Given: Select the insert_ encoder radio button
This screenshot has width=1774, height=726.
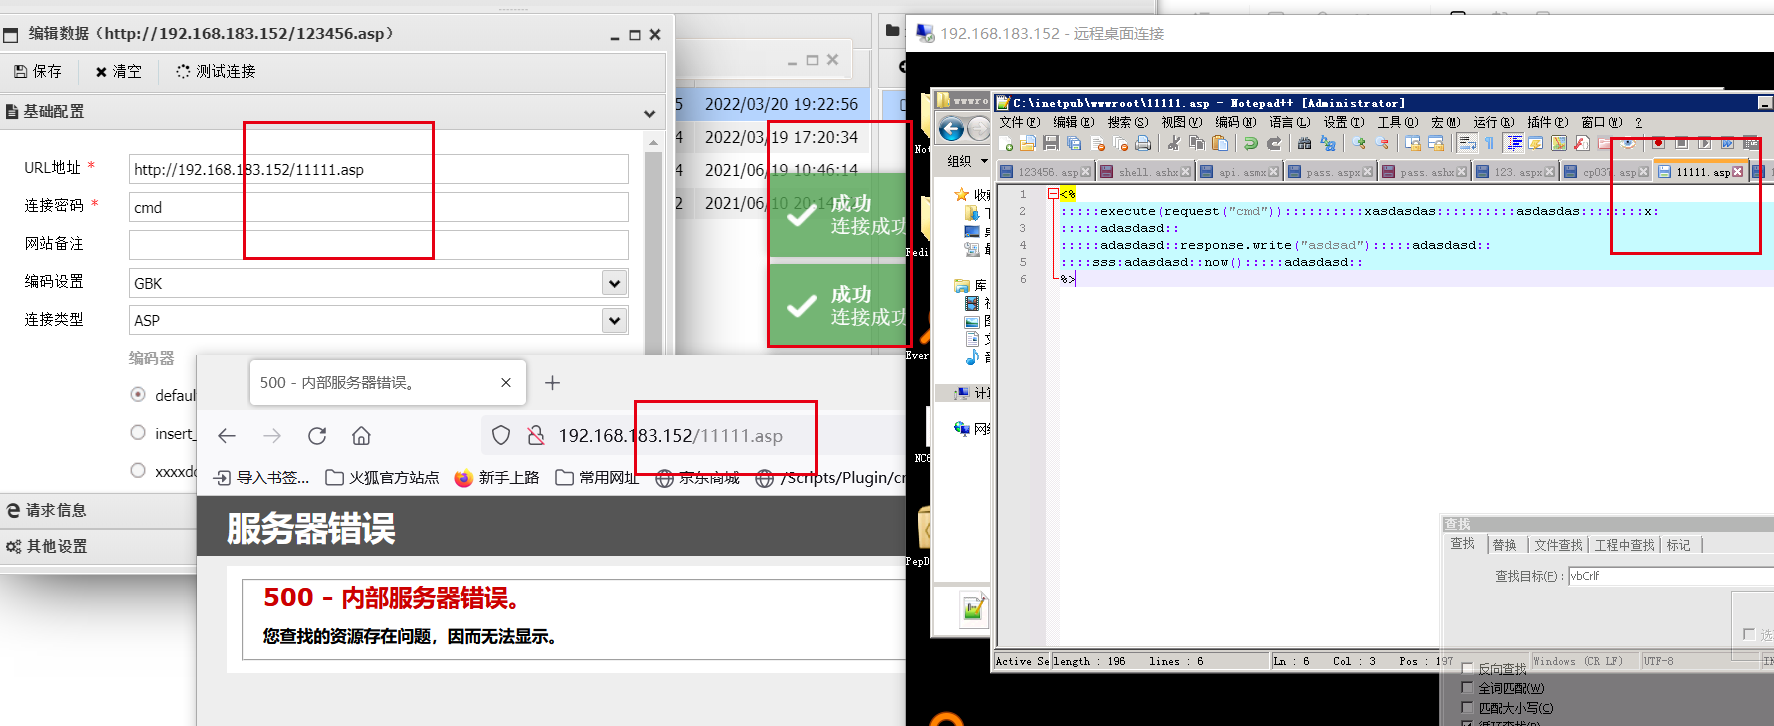Looking at the screenshot, I should tap(138, 432).
